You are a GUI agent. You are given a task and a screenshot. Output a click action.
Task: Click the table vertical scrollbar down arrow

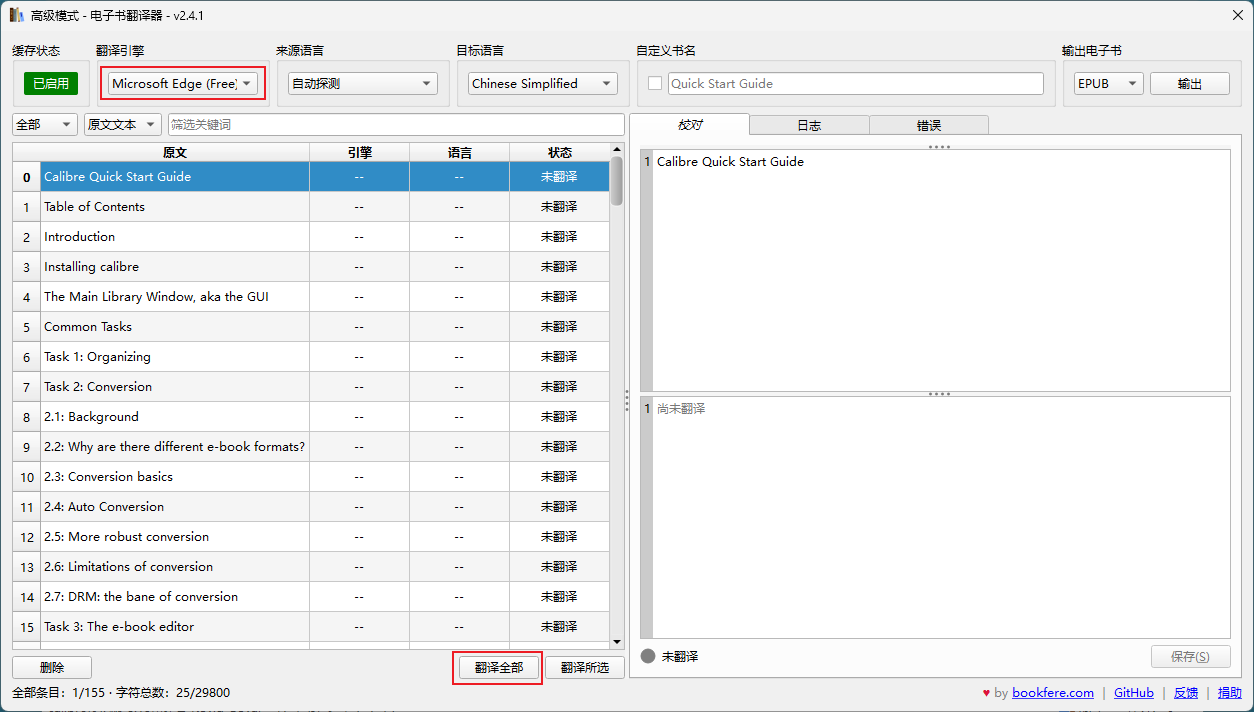616,642
